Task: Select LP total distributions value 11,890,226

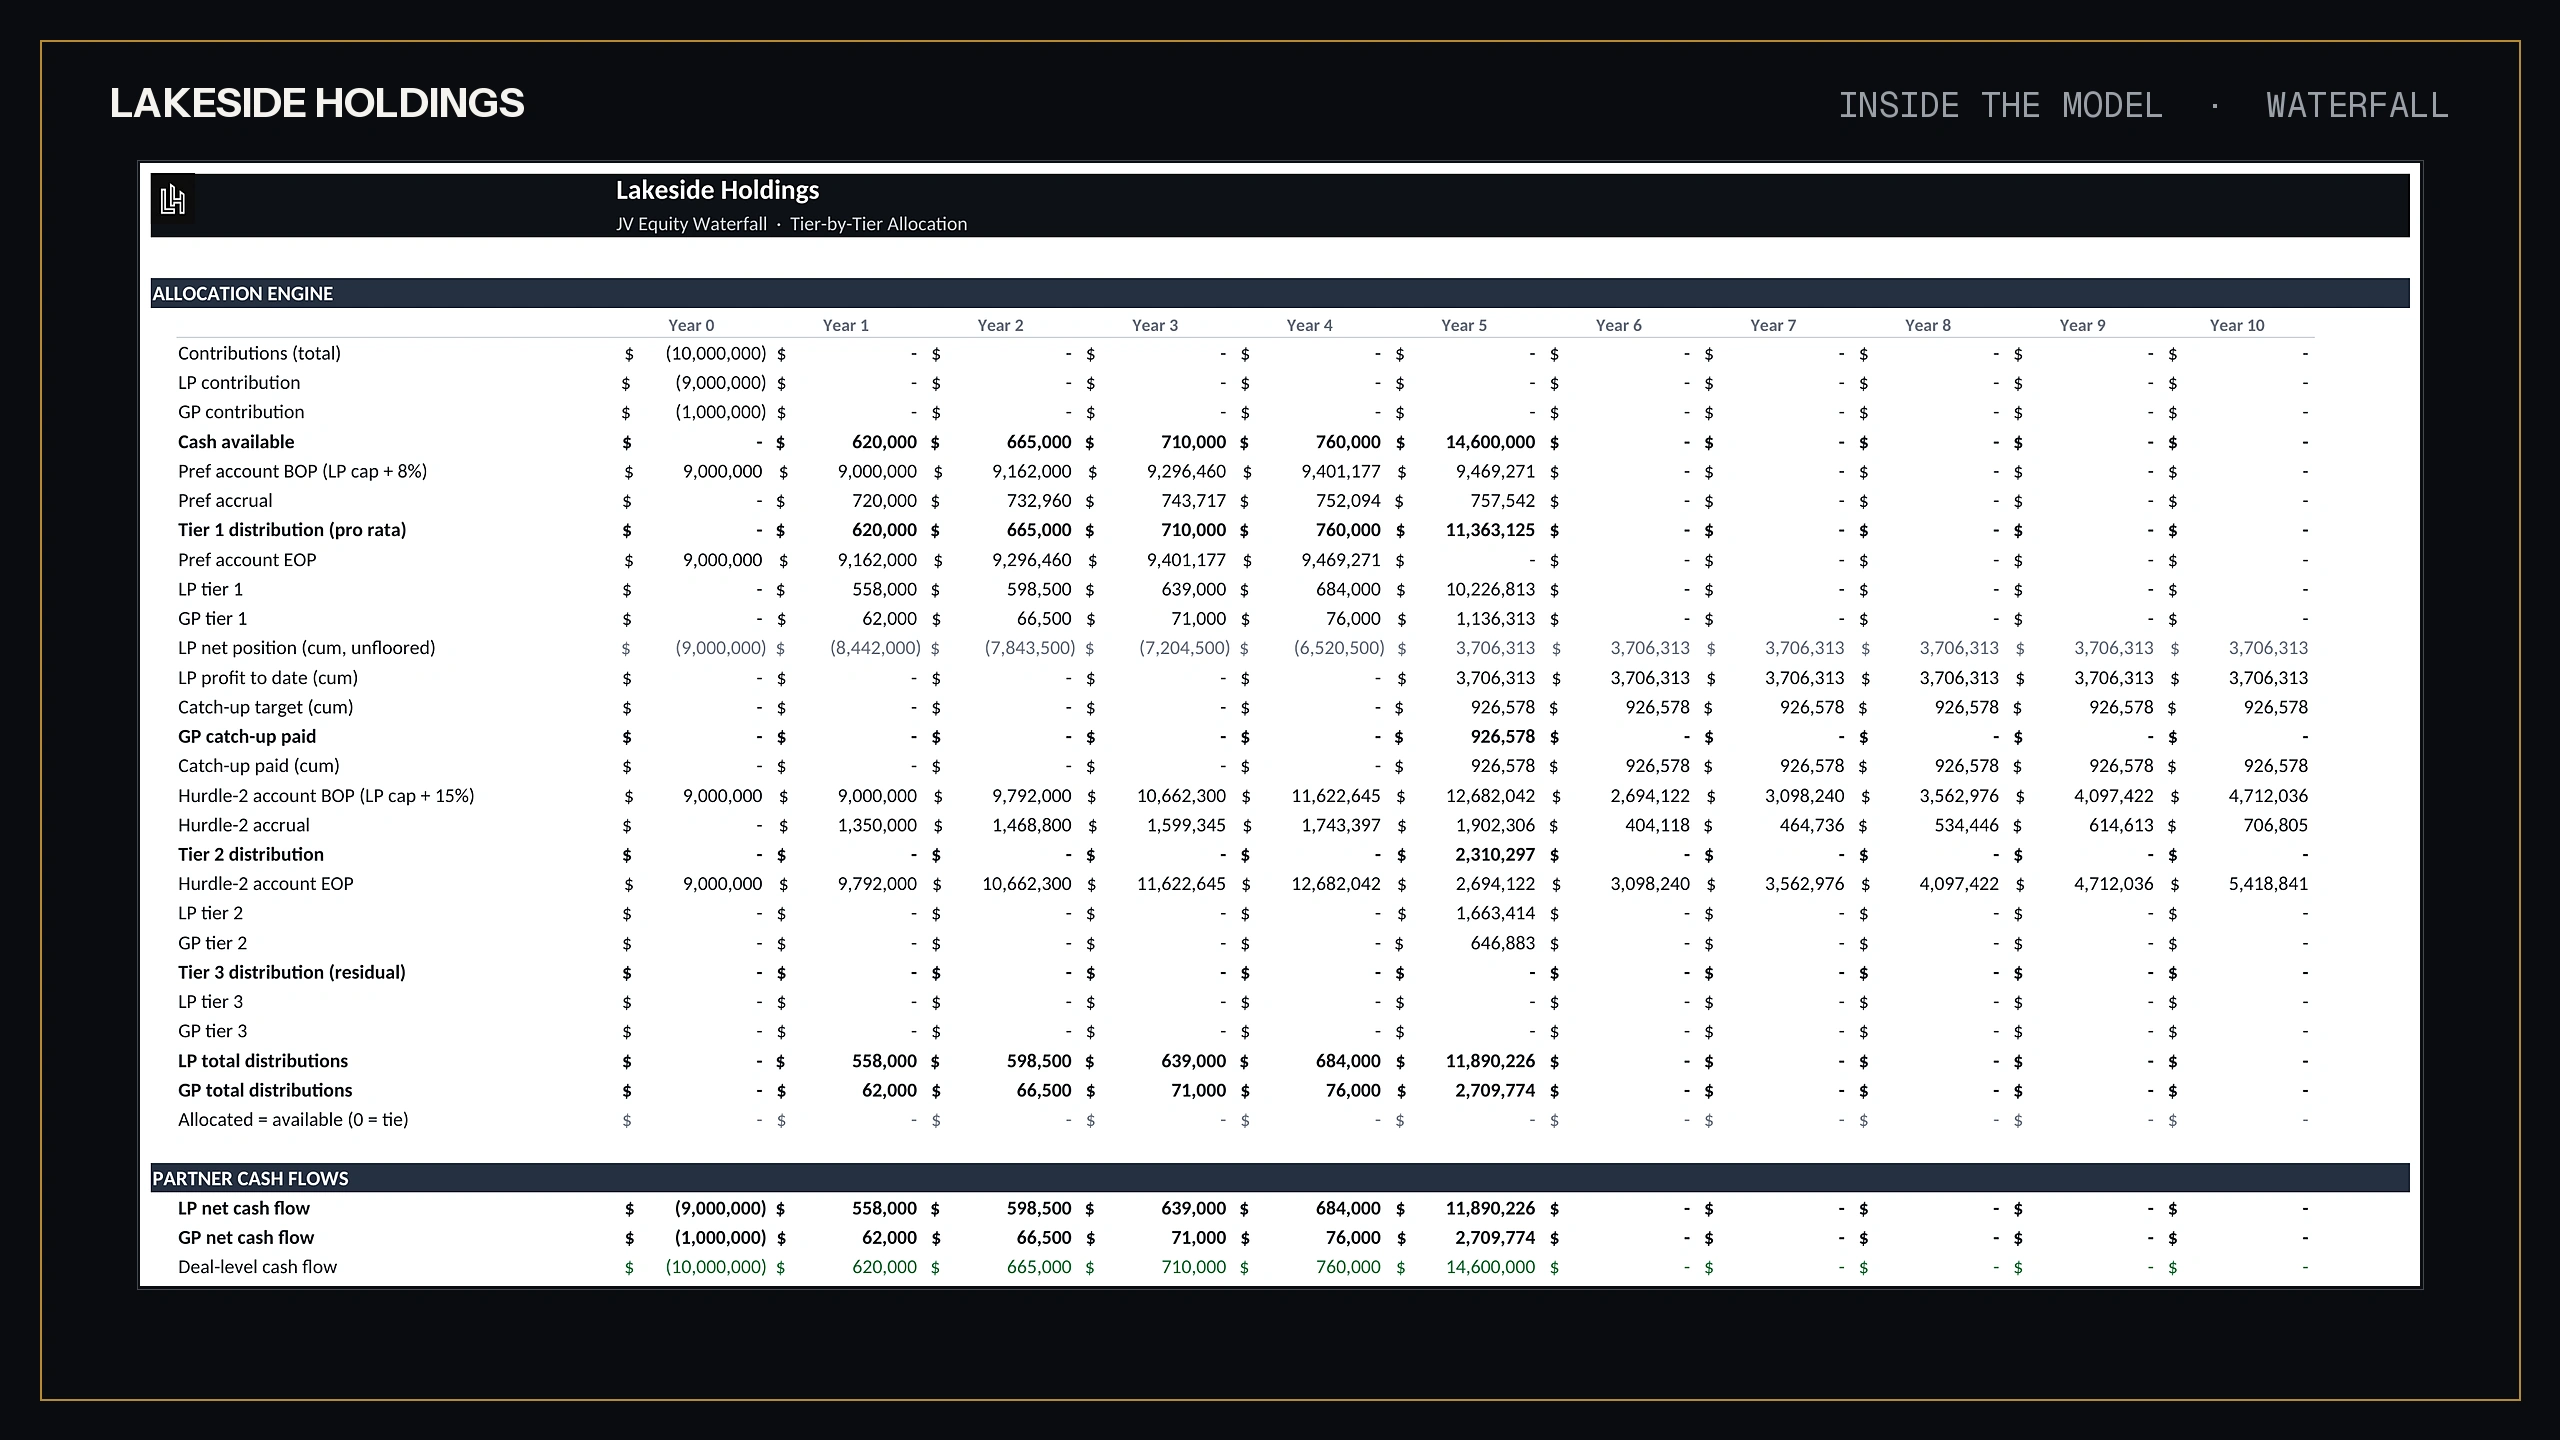Action: pyautogui.click(x=1490, y=1061)
